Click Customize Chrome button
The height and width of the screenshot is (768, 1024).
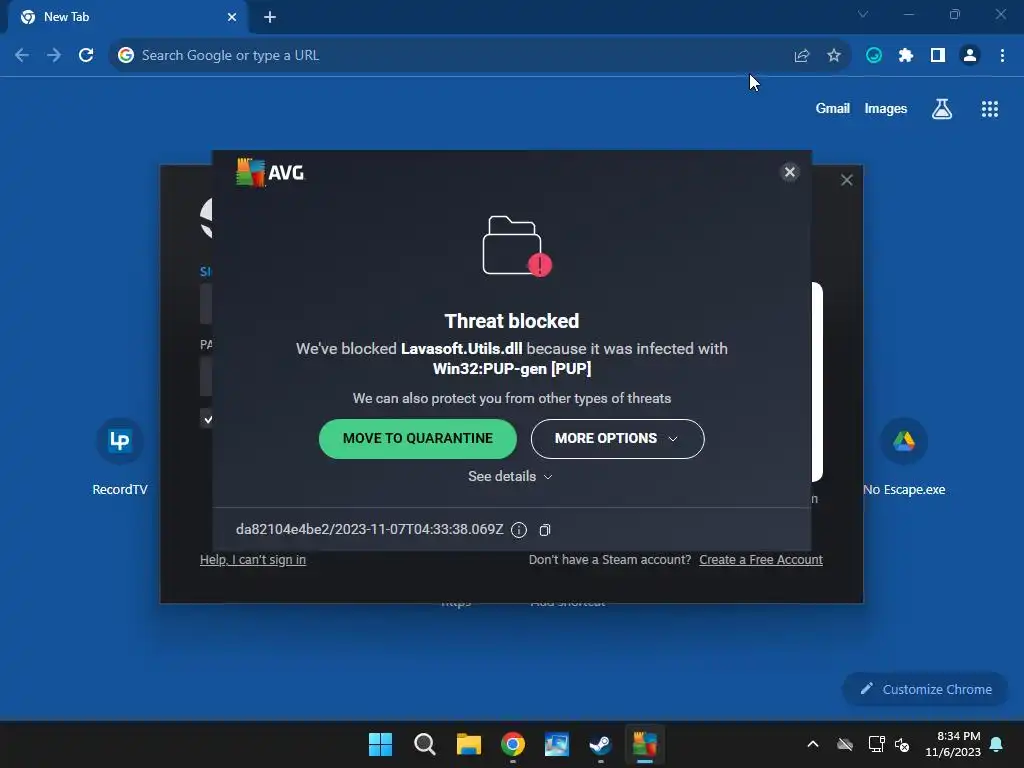point(925,689)
